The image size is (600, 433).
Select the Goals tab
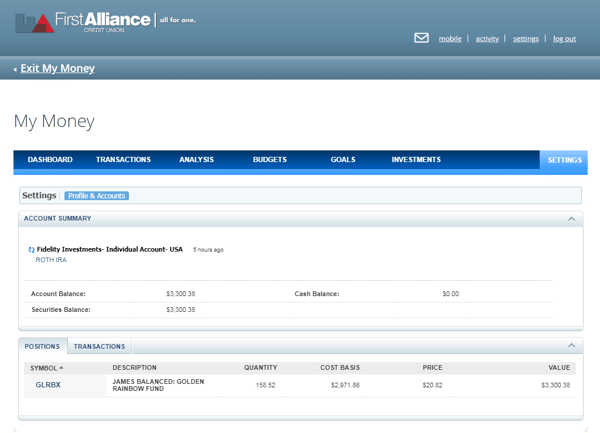click(x=343, y=160)
